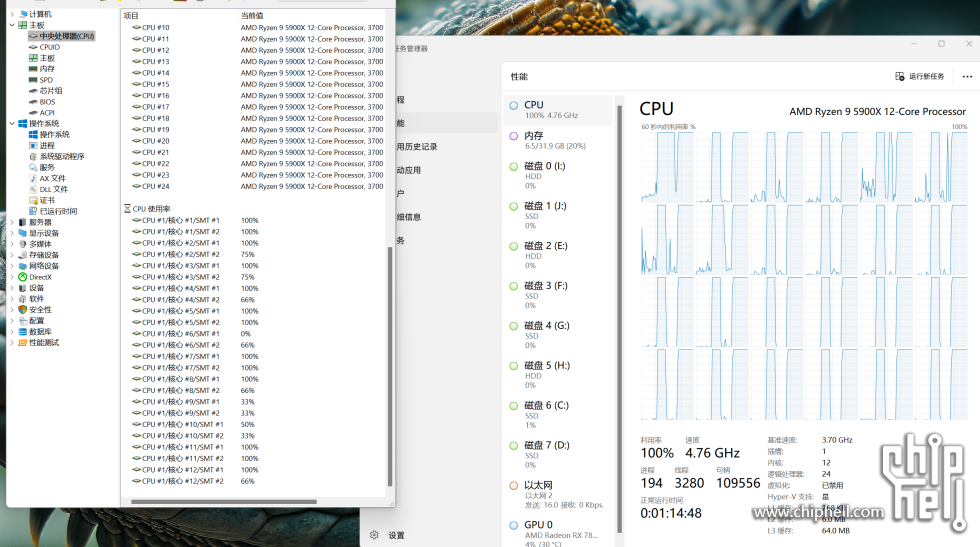Select the CPU #10 row in AIDA64
This screenshot has width=980, height=547.
(x=253, y=28)
